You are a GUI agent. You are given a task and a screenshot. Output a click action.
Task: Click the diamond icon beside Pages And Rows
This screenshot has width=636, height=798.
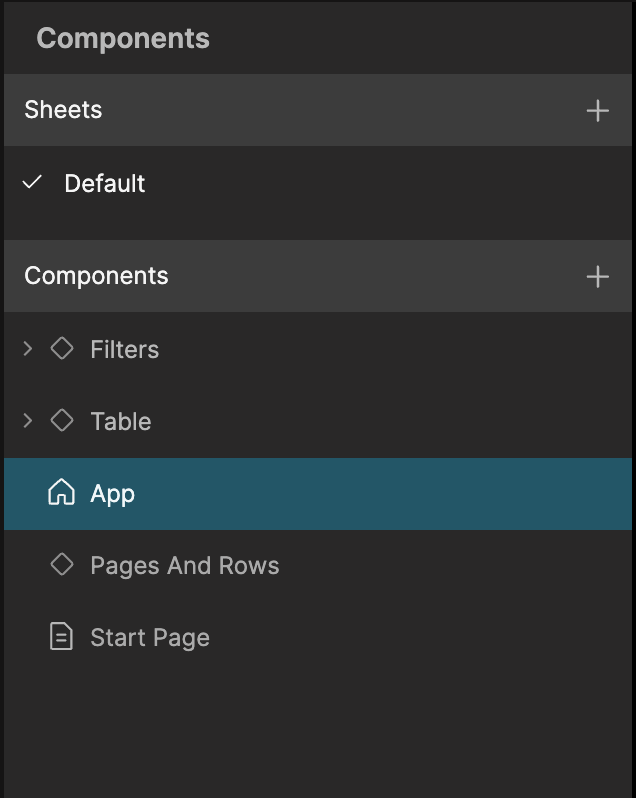coord(62,565)
